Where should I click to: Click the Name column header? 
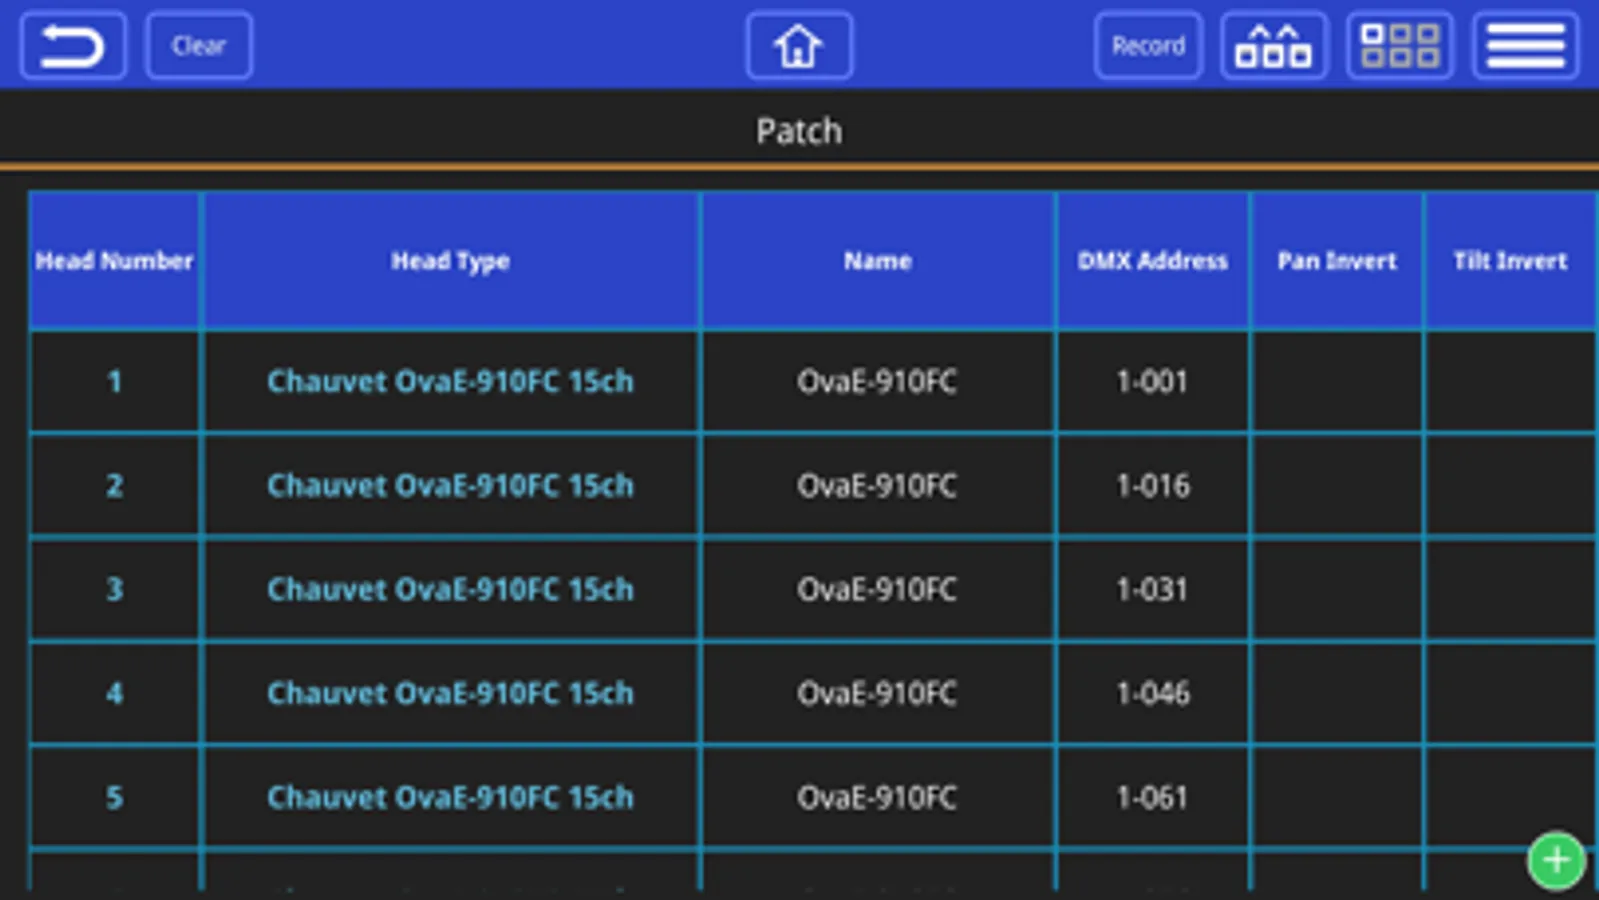878,261
